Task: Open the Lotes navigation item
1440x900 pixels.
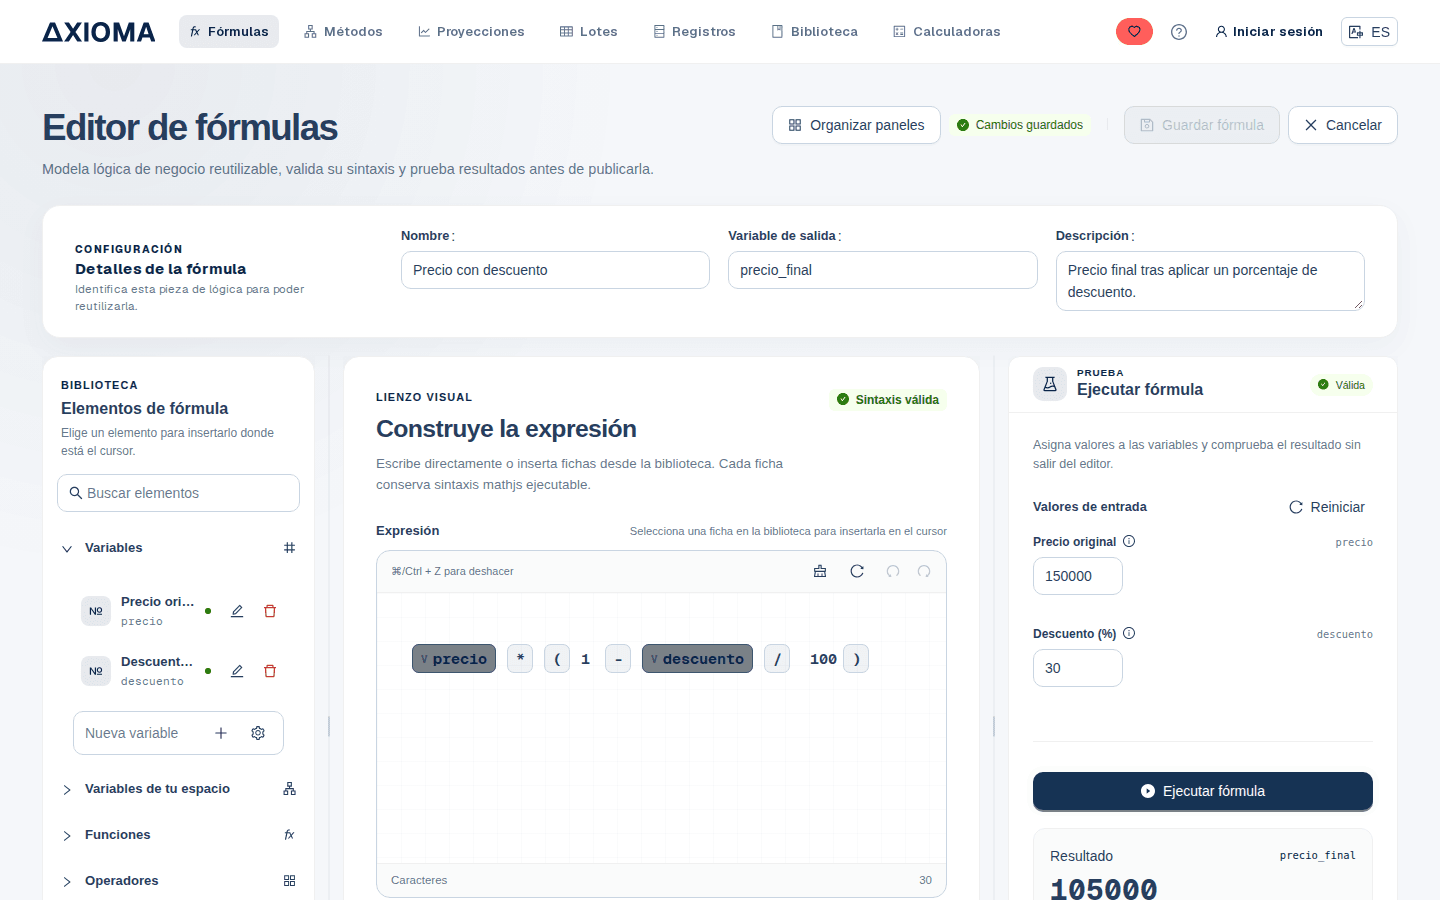Action: tap(589, 32)
